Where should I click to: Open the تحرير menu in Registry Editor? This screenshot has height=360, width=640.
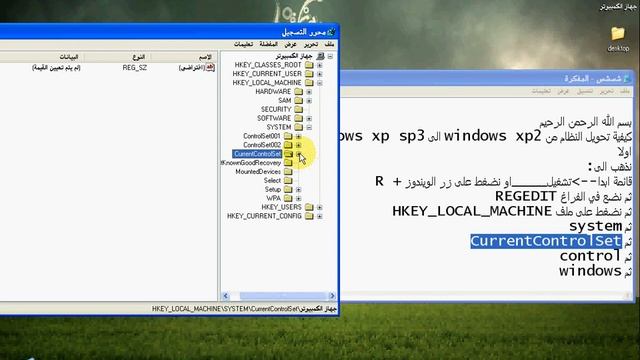(311, 44)
